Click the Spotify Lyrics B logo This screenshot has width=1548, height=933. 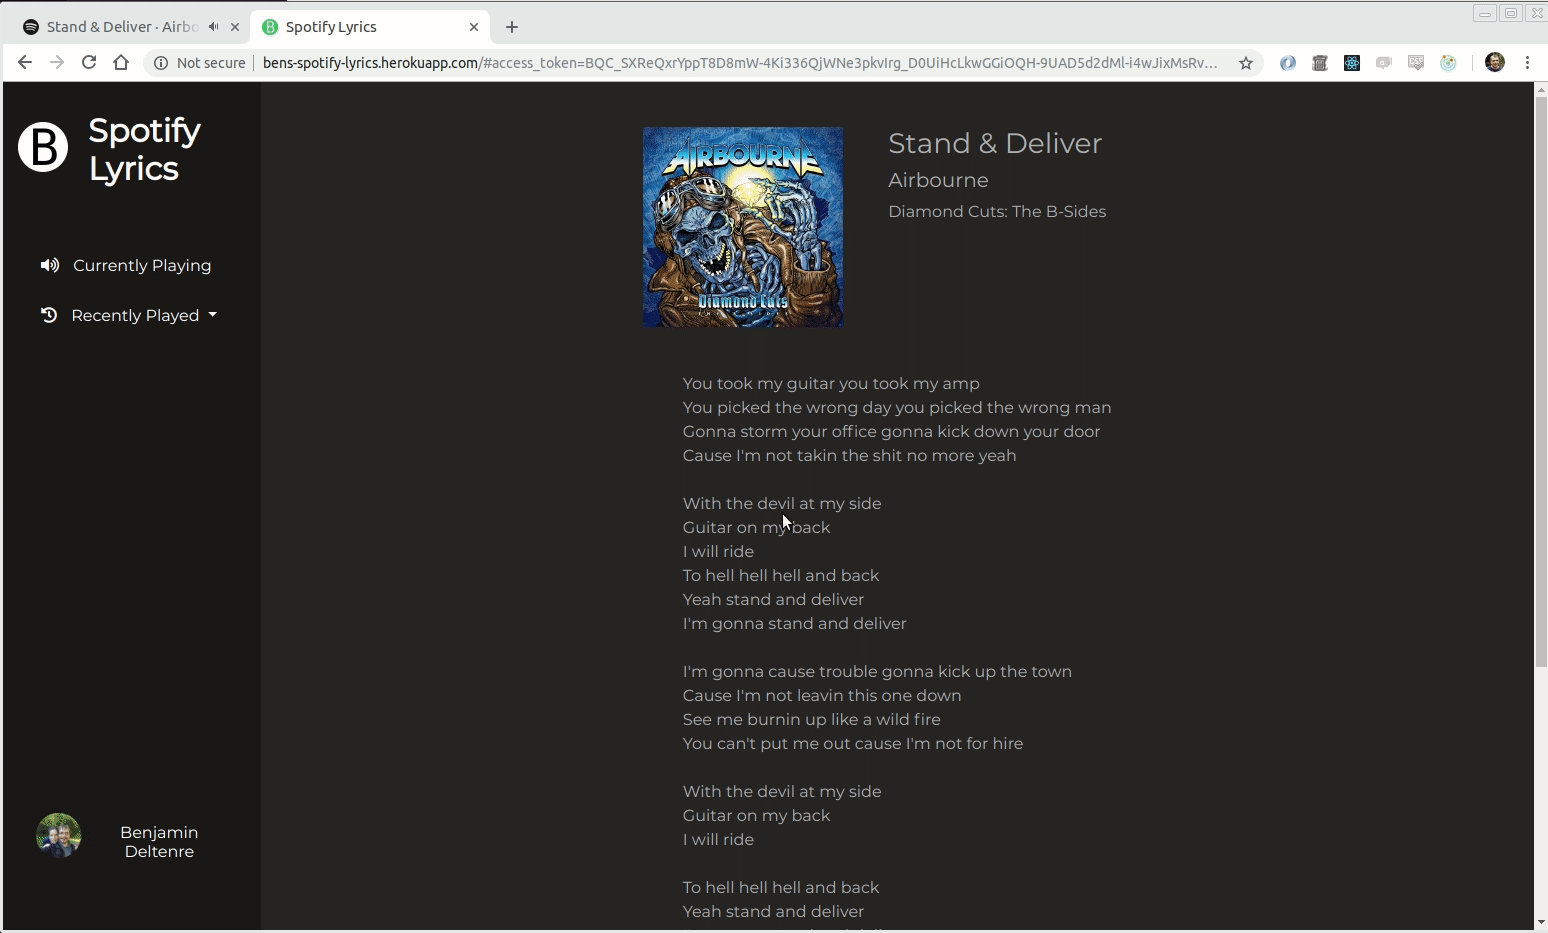click(43, 147)
